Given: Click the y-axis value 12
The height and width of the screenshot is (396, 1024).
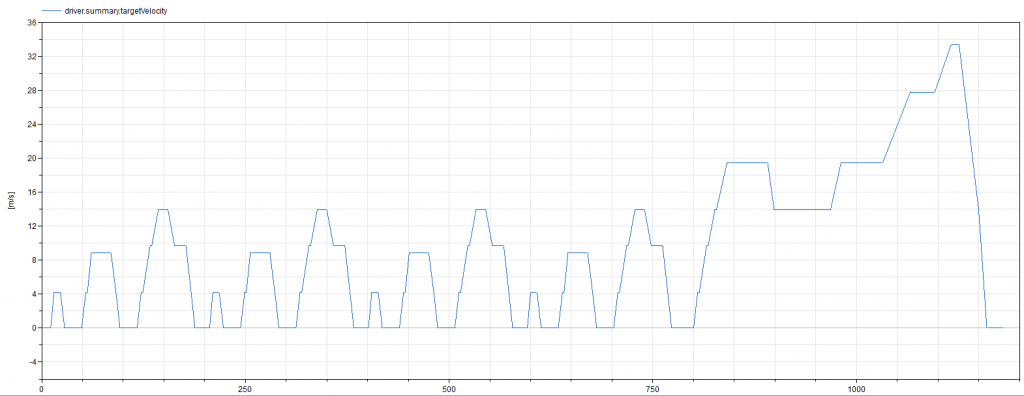Looking at the screenshot, I should [x=31, y=227].
